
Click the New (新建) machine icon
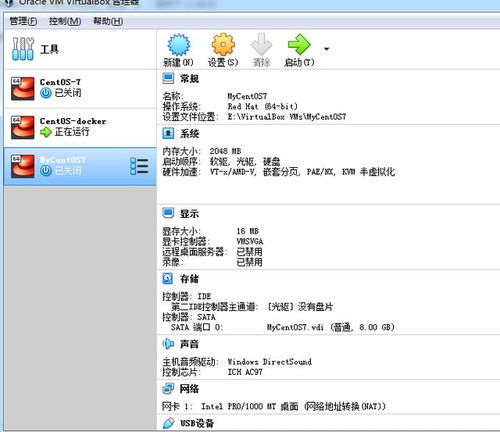click(x=179, y=44)
